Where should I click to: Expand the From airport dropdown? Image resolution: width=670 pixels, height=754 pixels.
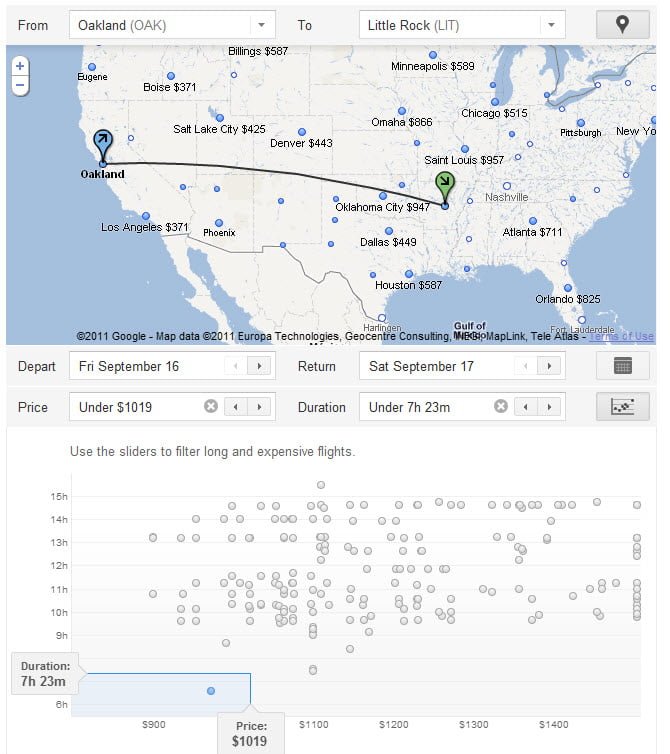261,25
